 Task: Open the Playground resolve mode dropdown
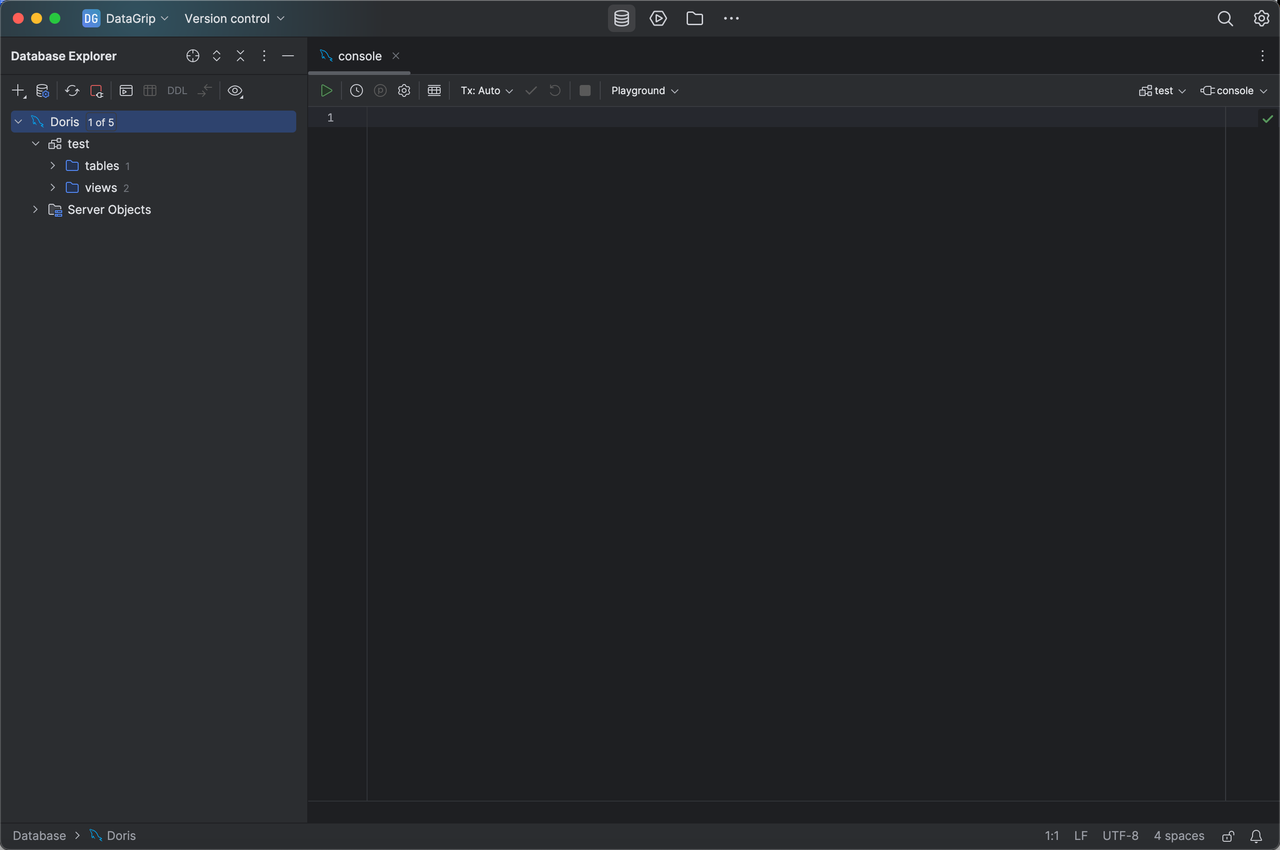click(644, 91)
